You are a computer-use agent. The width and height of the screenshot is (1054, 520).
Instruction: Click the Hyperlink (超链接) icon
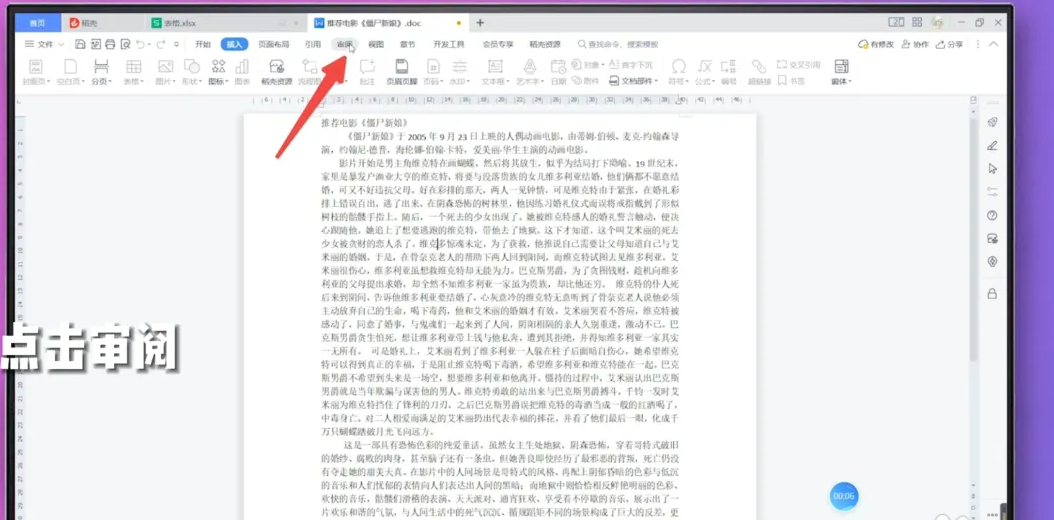click(759, 67)
